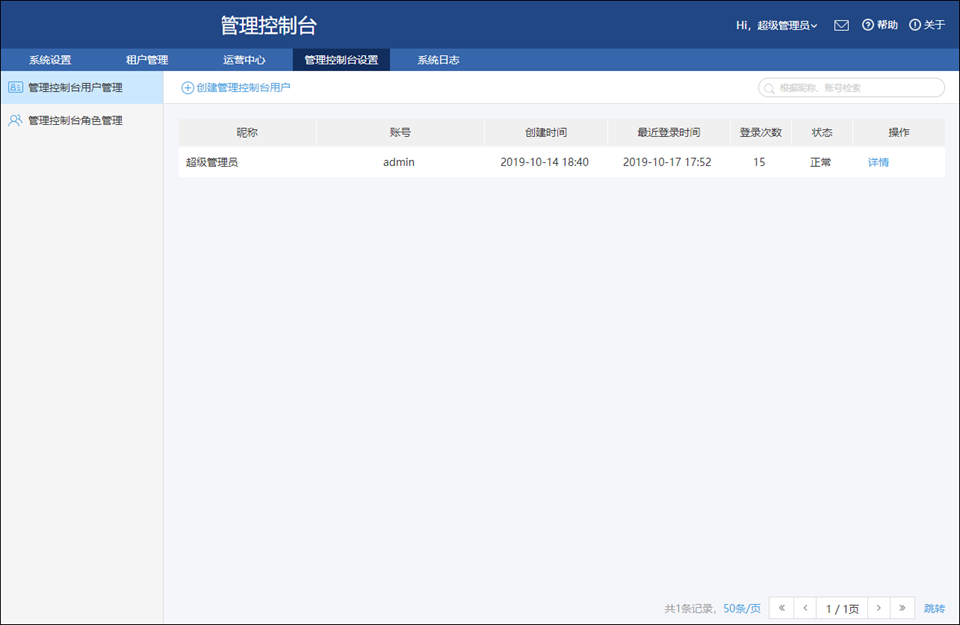Image resolution: width=960 pixels, height=625 pixels.
Task: Jump to last page using » icon
Action: tap(903, 607)
